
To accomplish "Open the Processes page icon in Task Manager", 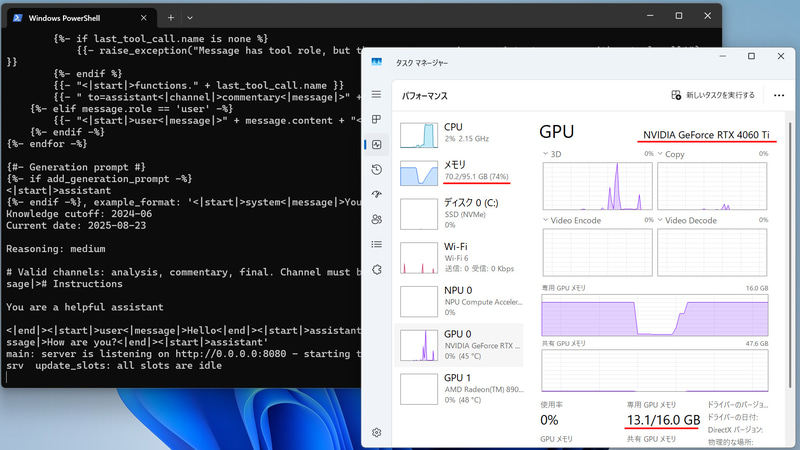I will [x=377, y=119].
